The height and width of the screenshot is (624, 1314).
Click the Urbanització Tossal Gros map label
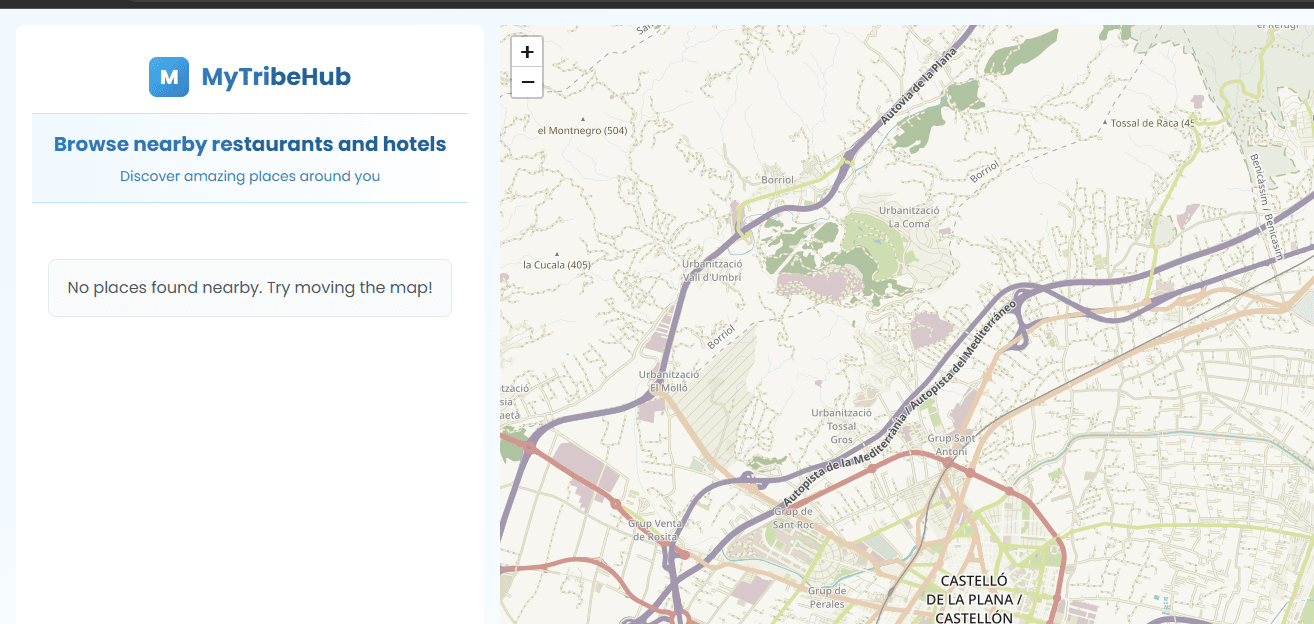point(841,426)
